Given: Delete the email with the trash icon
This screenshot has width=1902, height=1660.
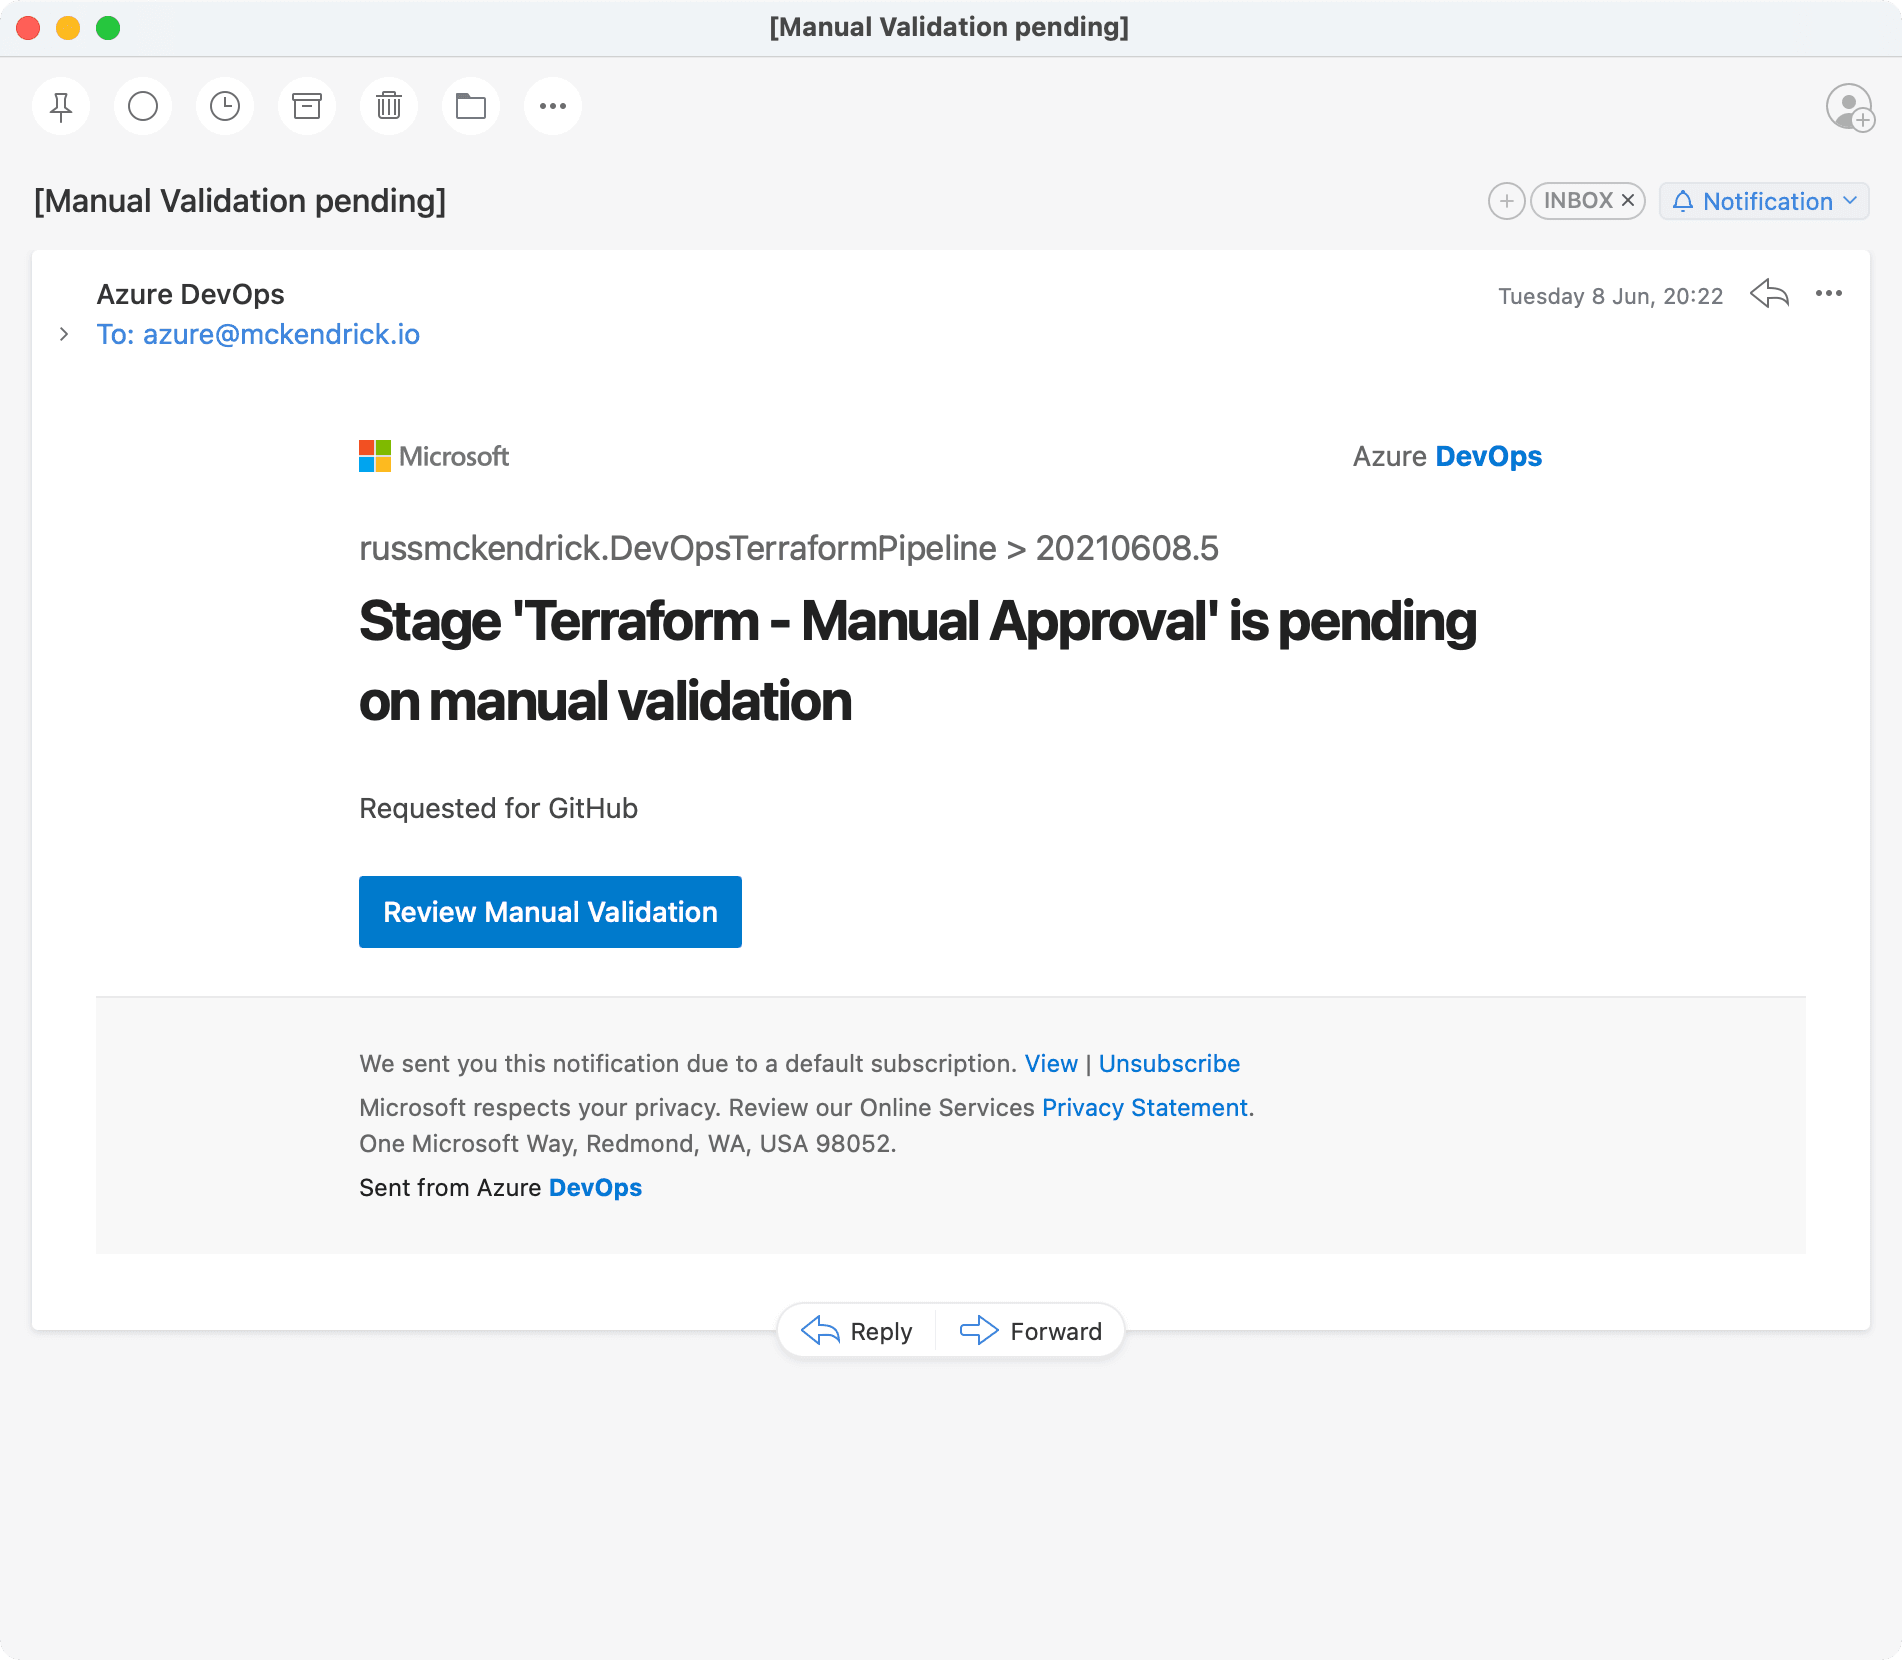Looking at the screenshot, I should (x=389, y=106).
